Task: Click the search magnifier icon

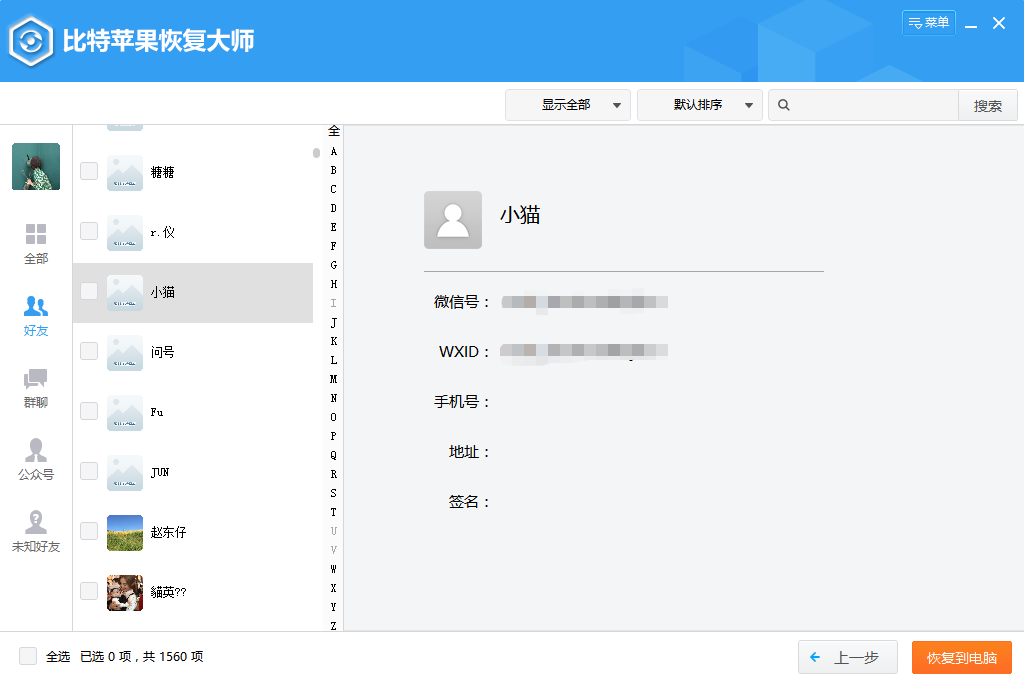Action: coord(784,105)
